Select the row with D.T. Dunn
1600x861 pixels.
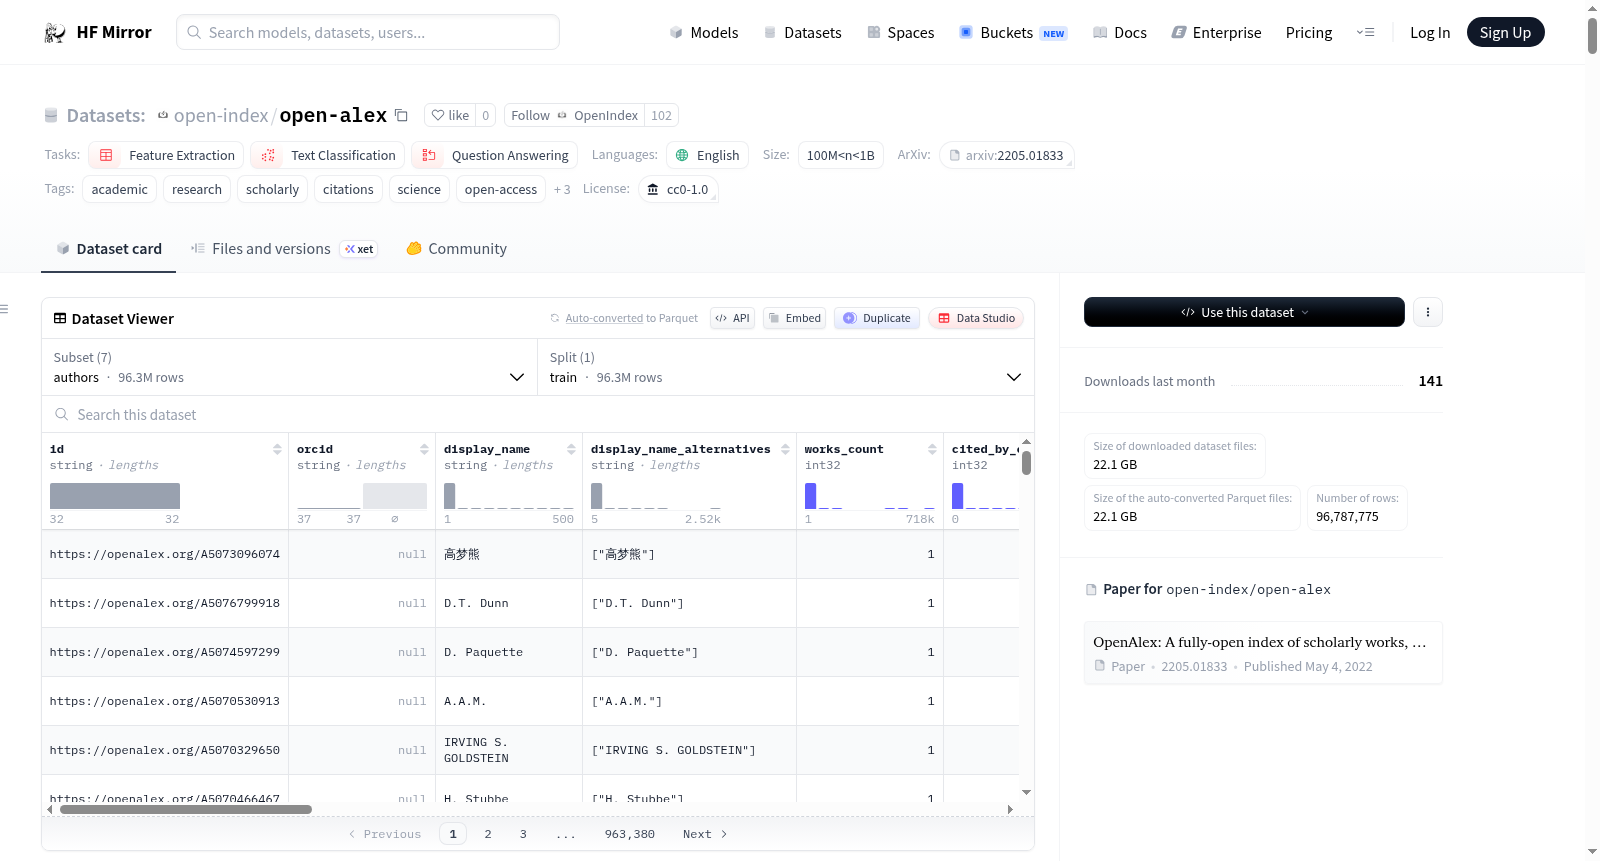click(530, 603)
